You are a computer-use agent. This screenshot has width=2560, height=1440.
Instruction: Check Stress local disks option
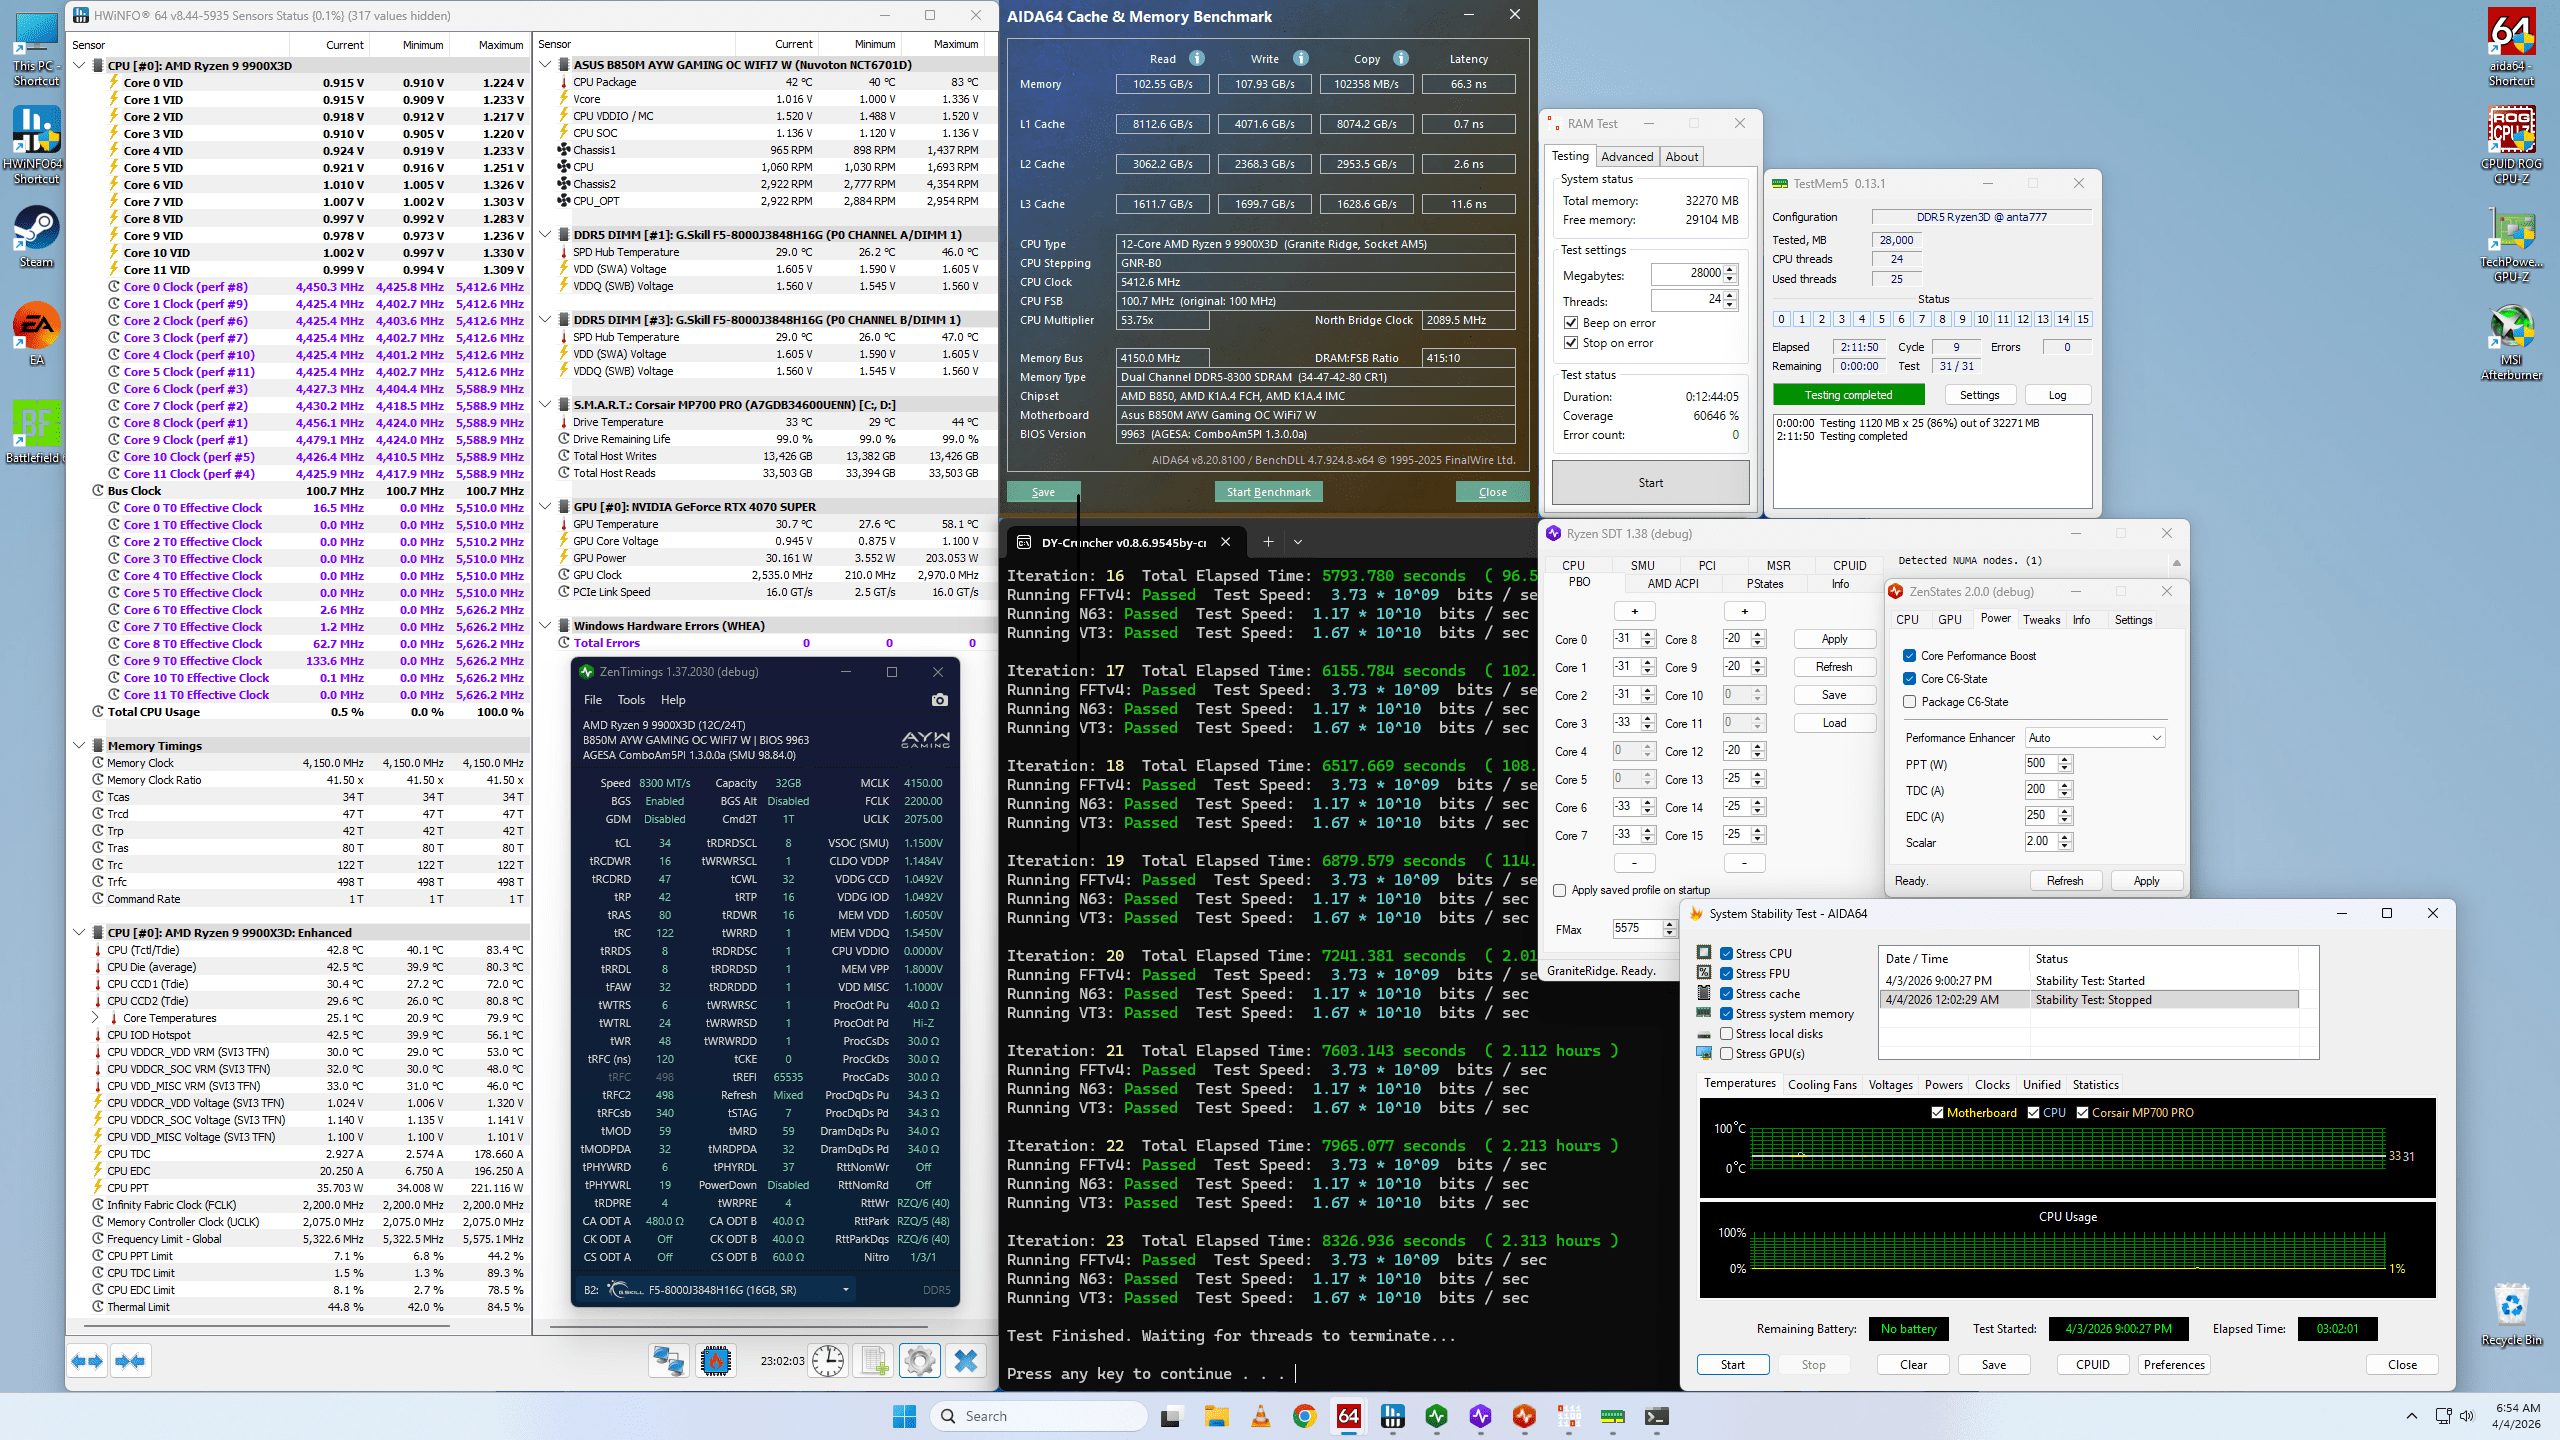point(1726,1034)
